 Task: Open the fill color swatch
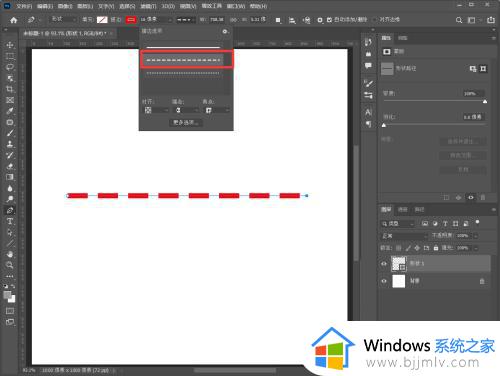tap(102, 20)
